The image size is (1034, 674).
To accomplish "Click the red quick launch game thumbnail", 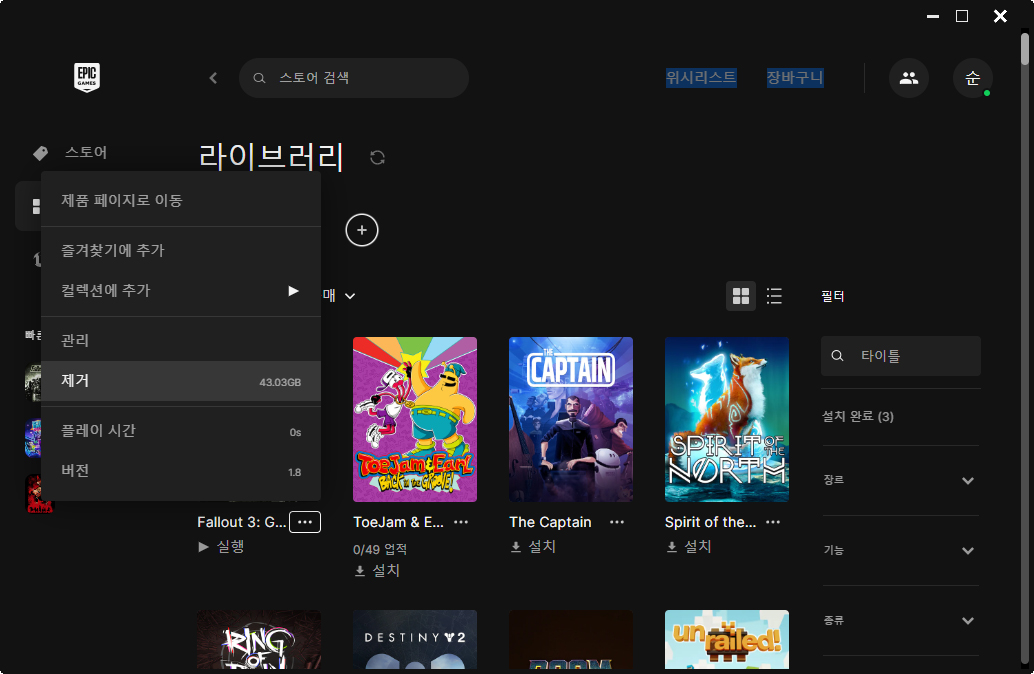I will (39, 493).
